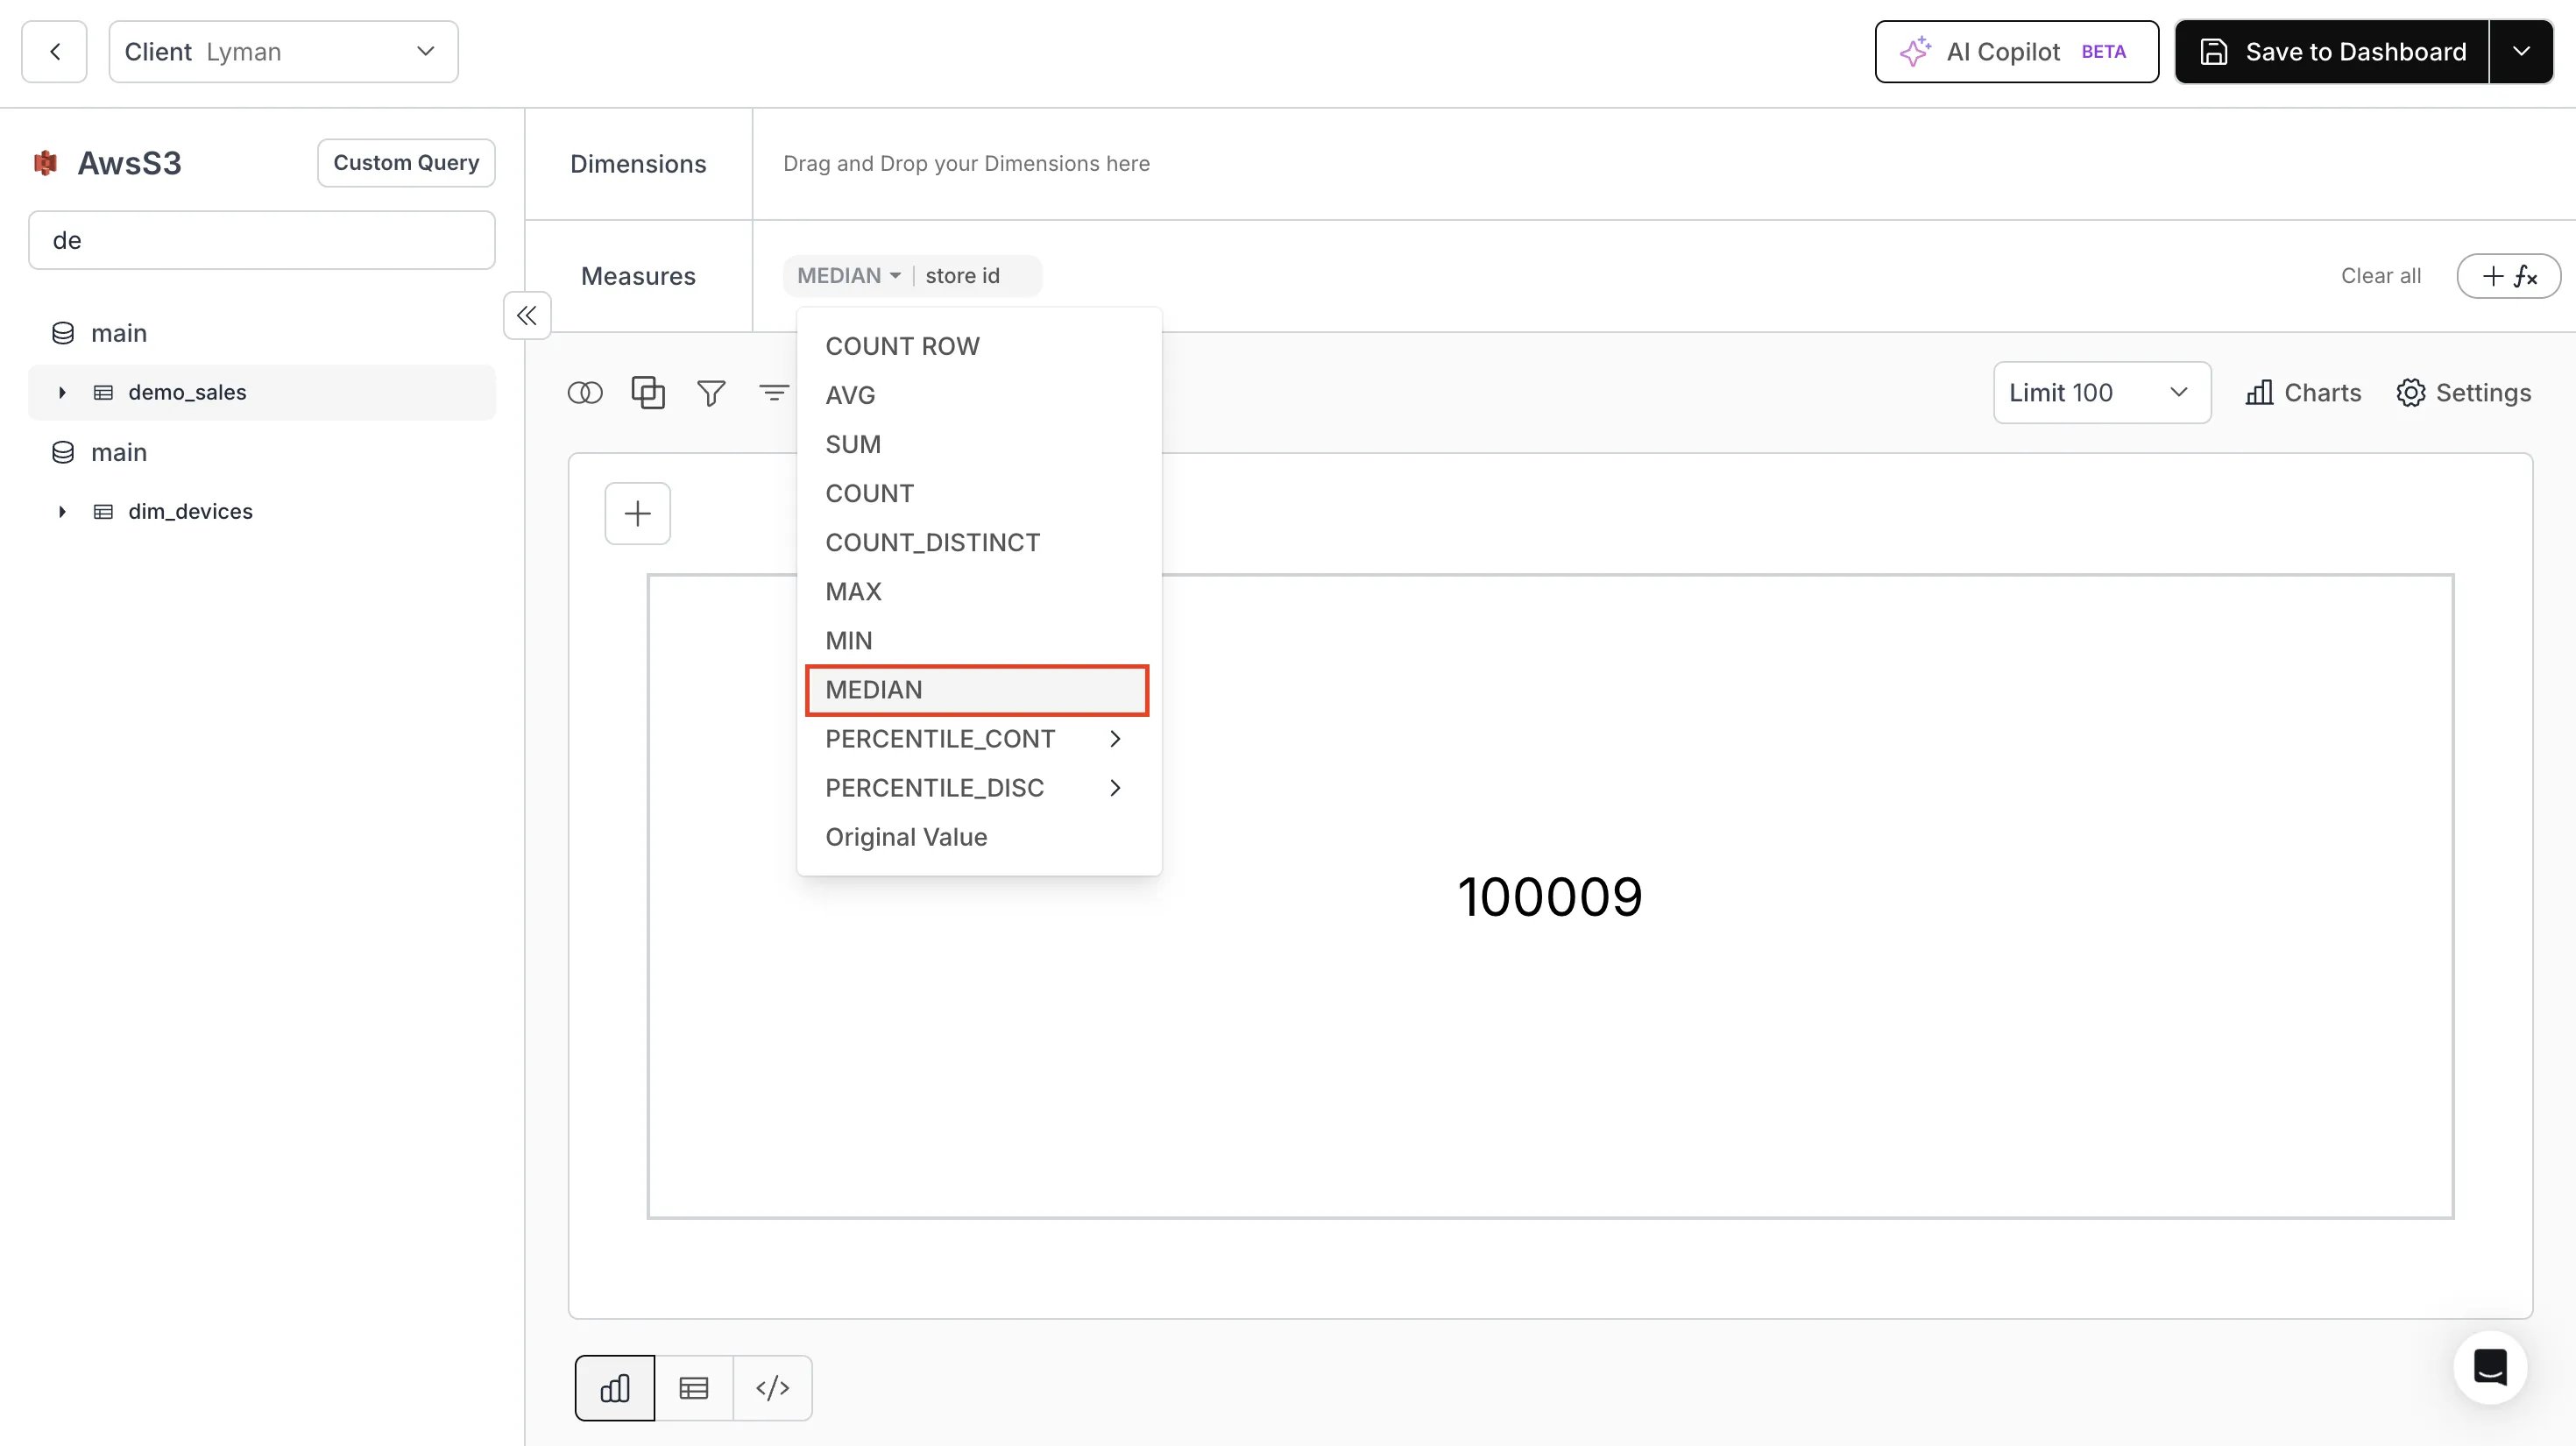Collapse the sidebar with double-chevron icon

click(x=527, y=316)
